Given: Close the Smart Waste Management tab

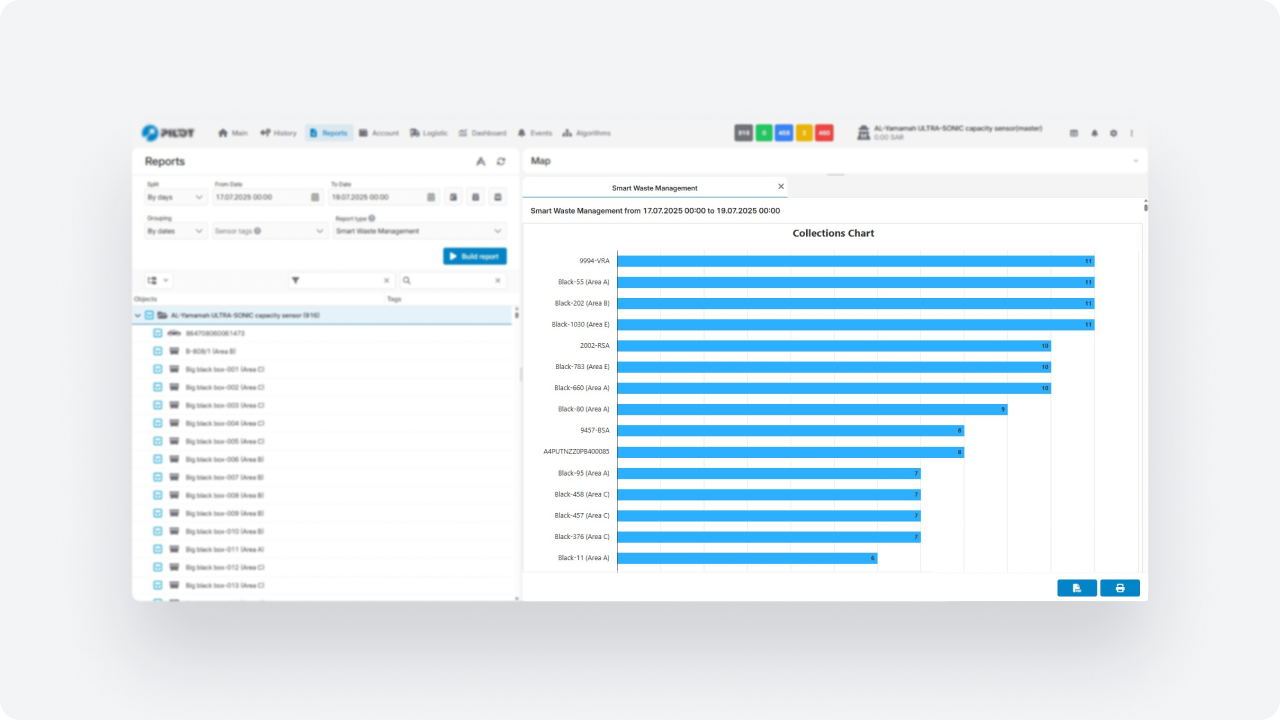Looking at the screenshot, I should click(781, 187).
